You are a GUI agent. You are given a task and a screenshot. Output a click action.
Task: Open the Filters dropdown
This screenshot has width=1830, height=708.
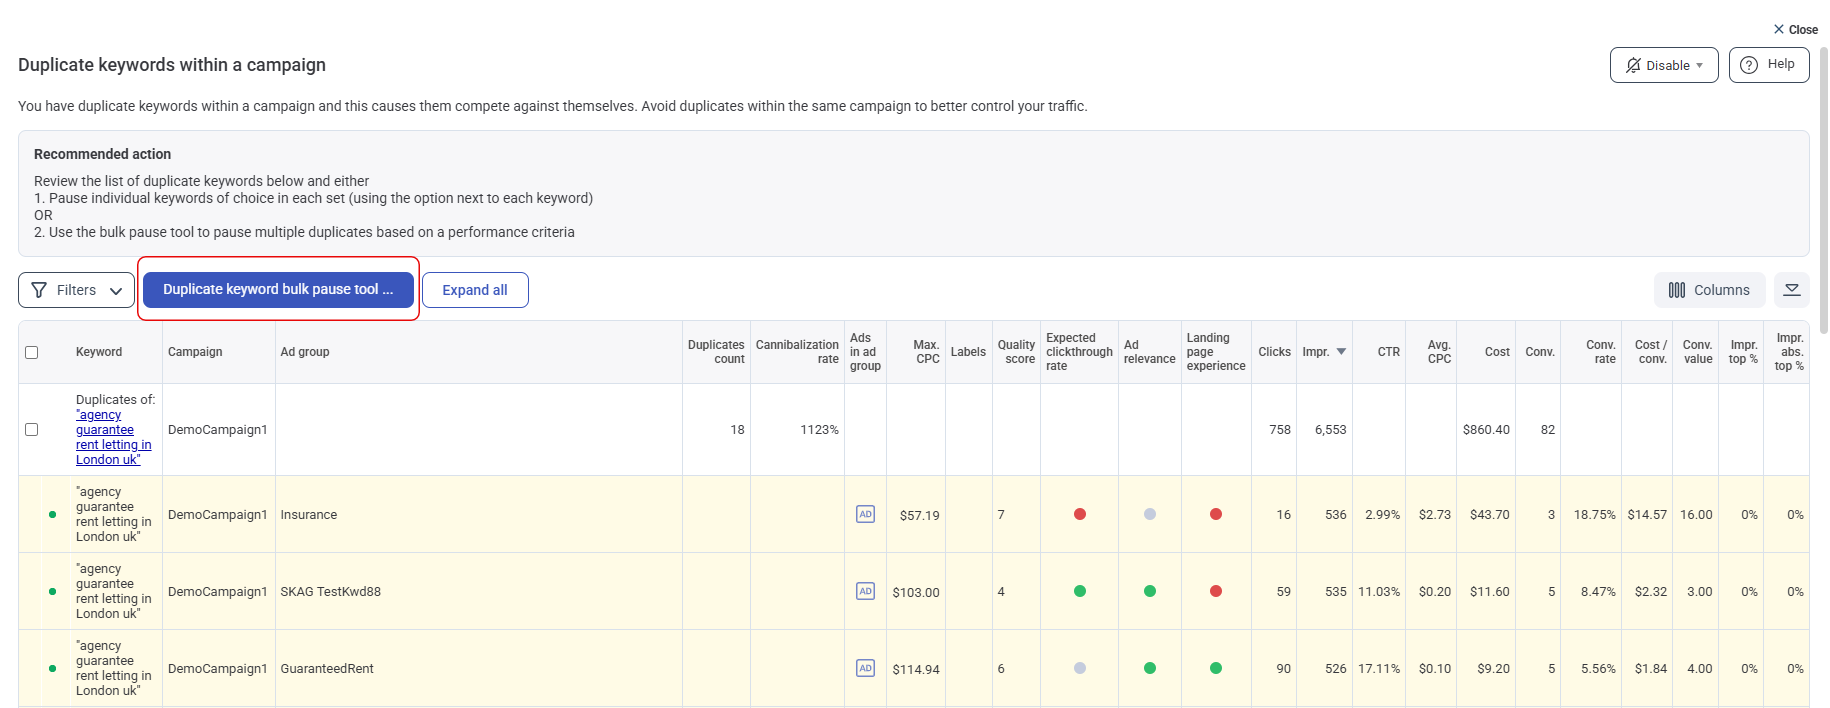point(76,290)
